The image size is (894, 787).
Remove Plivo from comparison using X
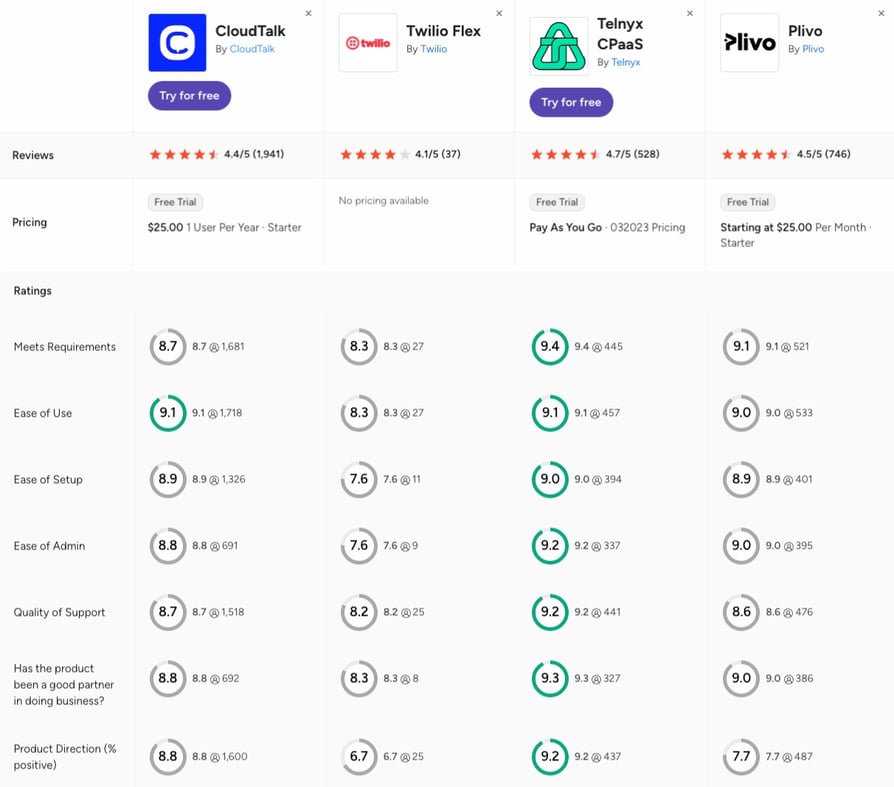pyautogui.click(x=881, y=13)
